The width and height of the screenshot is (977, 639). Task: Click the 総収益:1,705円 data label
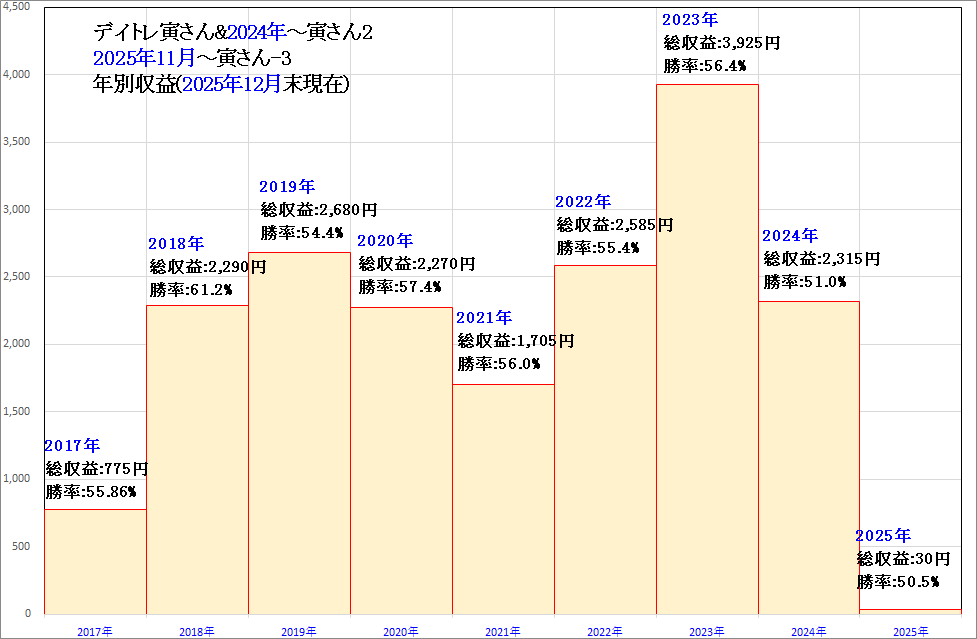[x=516, y=341]
